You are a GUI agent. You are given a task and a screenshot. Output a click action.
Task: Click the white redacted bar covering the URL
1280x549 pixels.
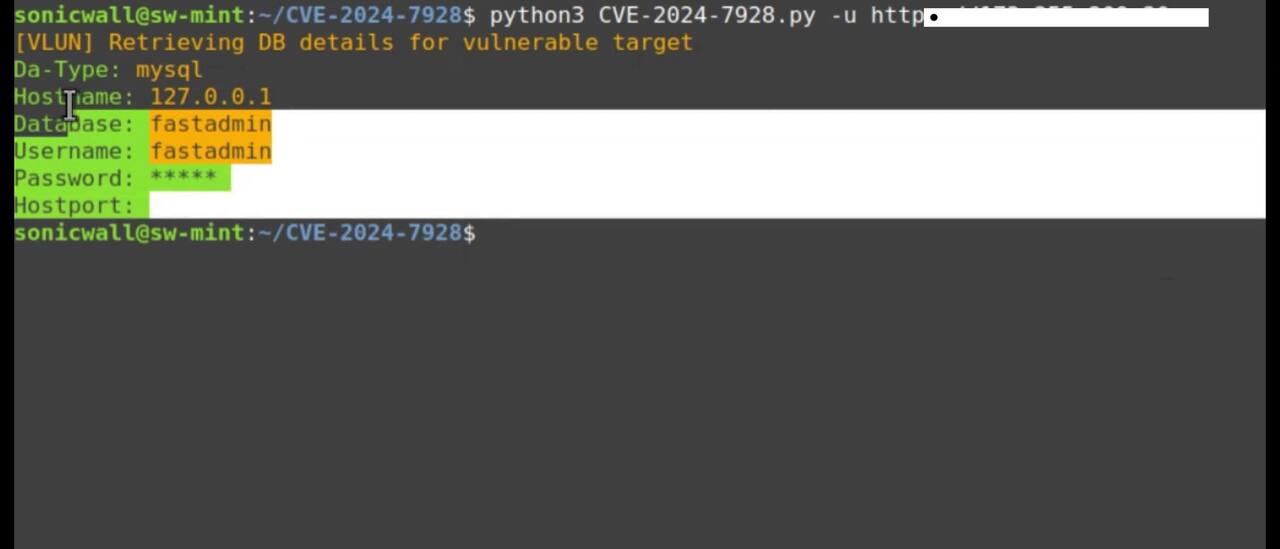1066,17
